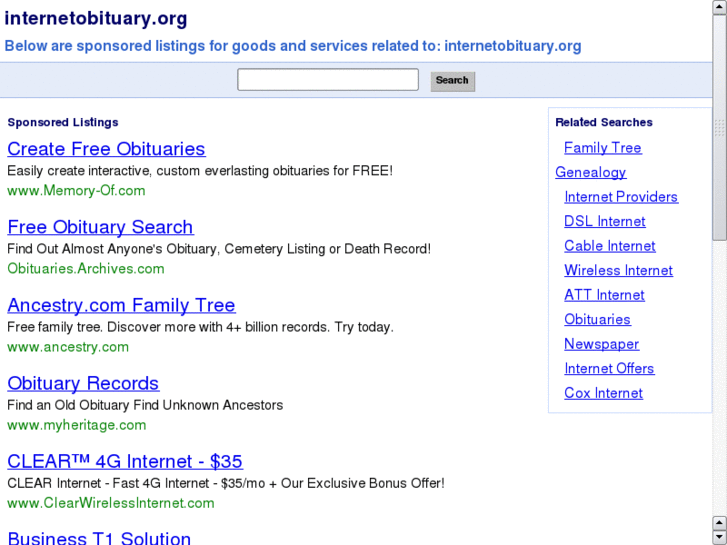Select DSL Internet related search
Image resolution: width=727 pixels, height=545 pixels.
coord(605,222)
